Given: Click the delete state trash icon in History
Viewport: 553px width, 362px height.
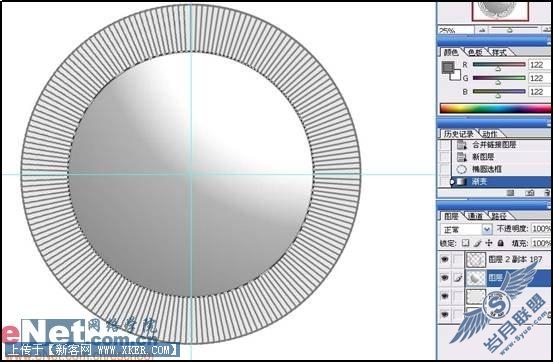Looking at the screenshot, I should 547,193.
